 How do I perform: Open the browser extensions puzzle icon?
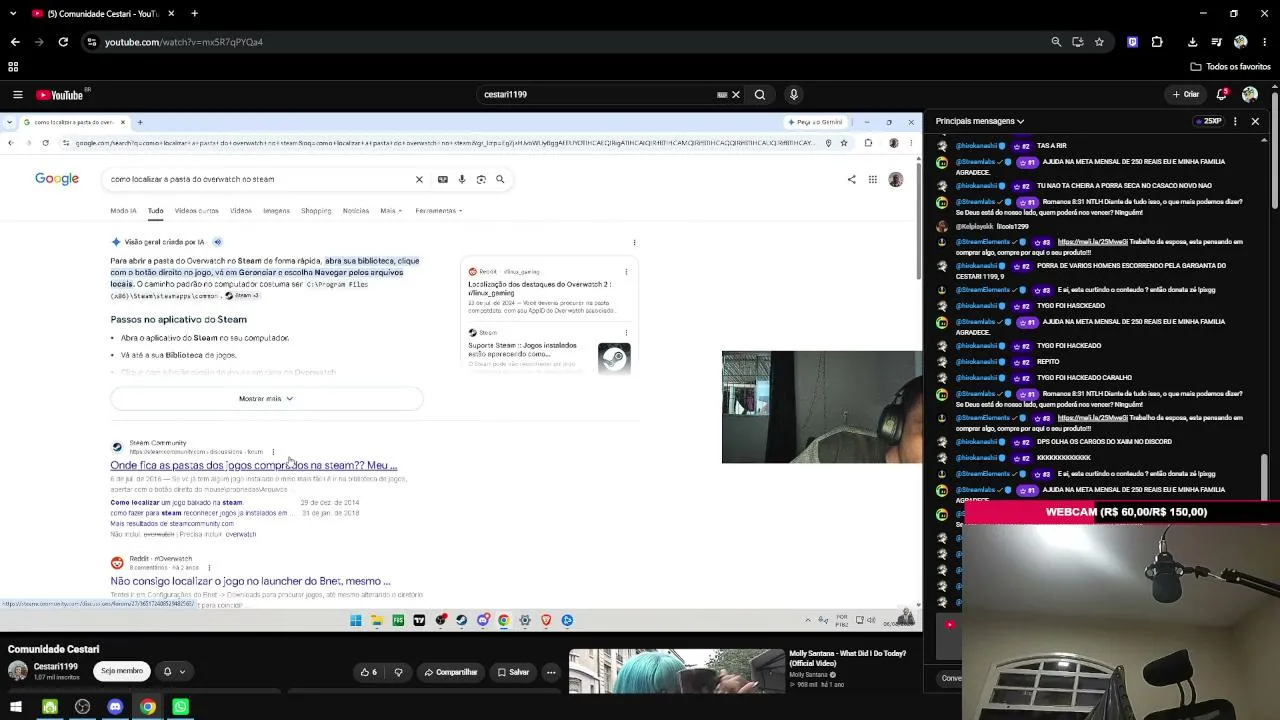click(1157, 42)
